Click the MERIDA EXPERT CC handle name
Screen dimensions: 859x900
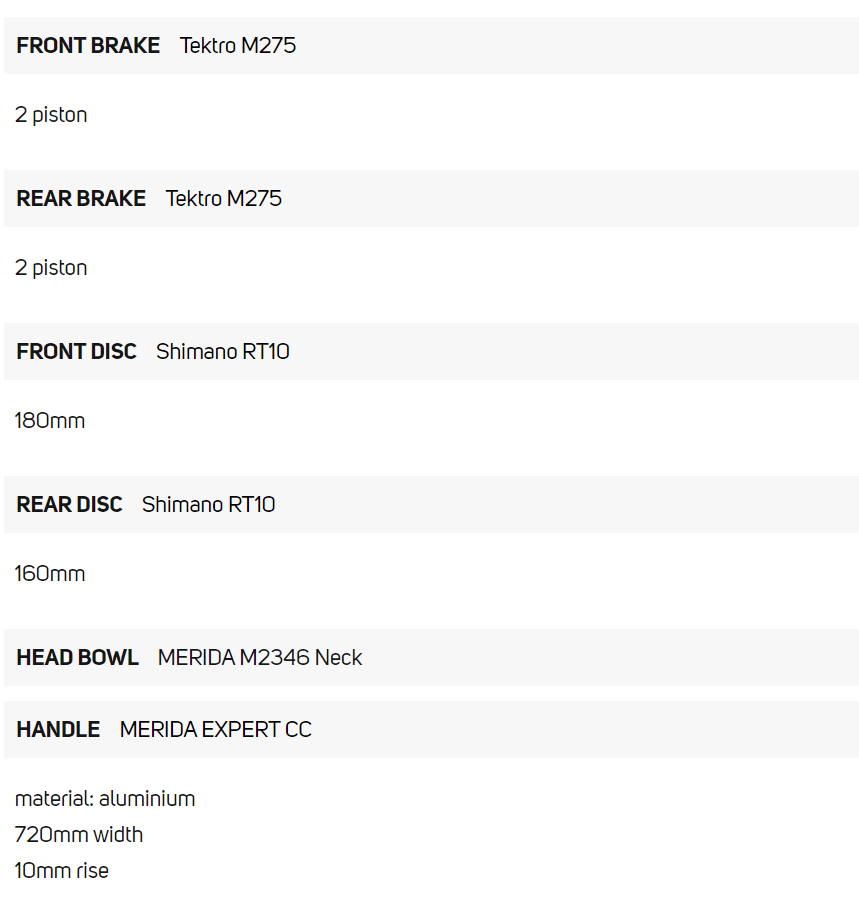pos(216,730)
